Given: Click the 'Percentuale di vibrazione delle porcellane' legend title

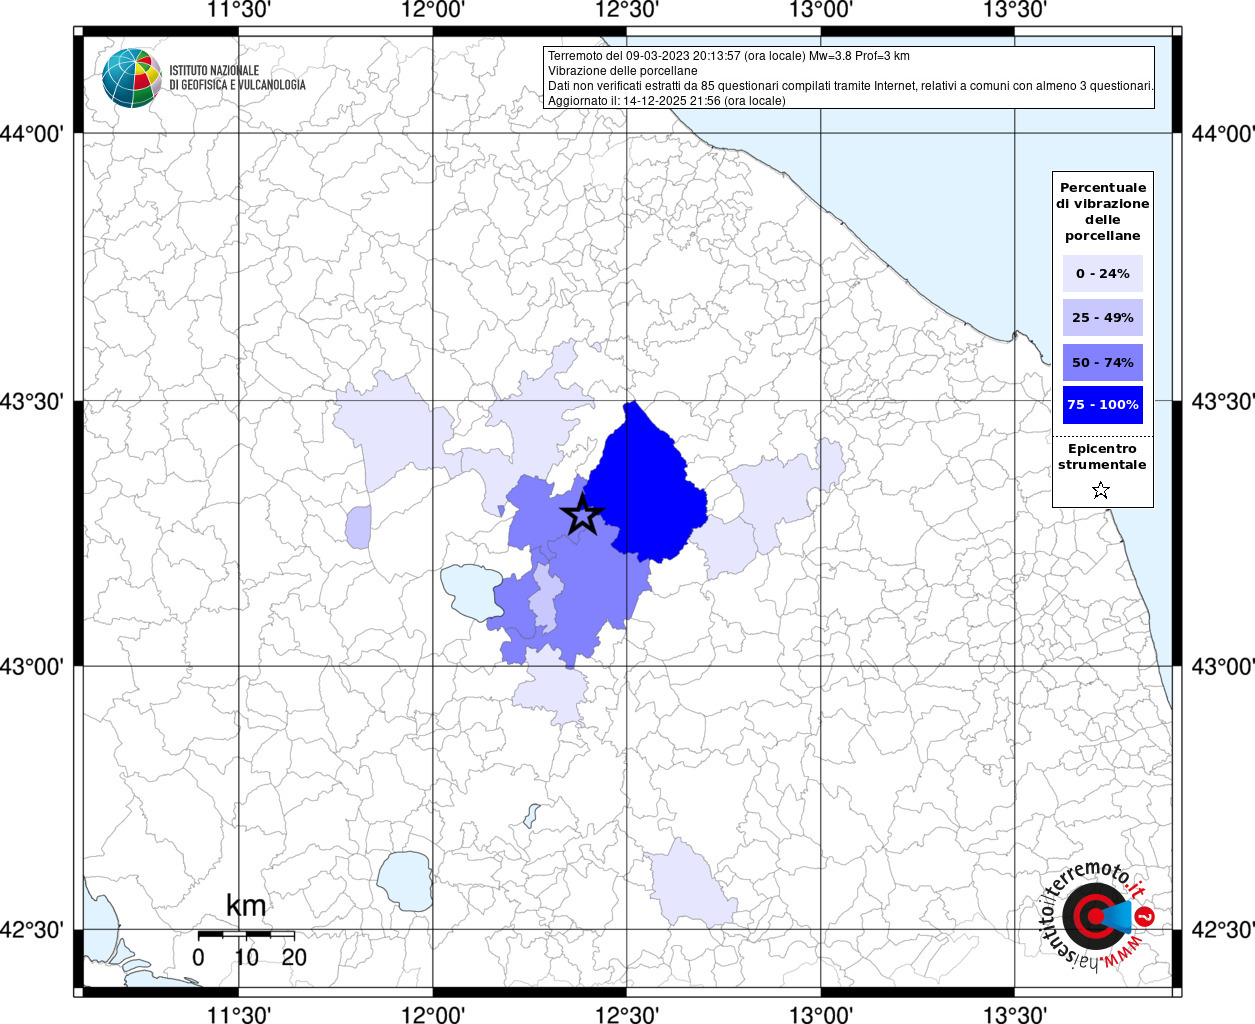Looking at the screenshot, I should (1103, 212).
